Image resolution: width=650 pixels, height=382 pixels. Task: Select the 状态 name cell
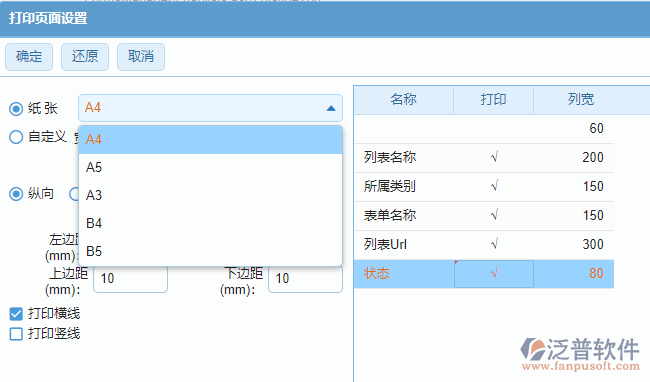[x=404, y=273]
